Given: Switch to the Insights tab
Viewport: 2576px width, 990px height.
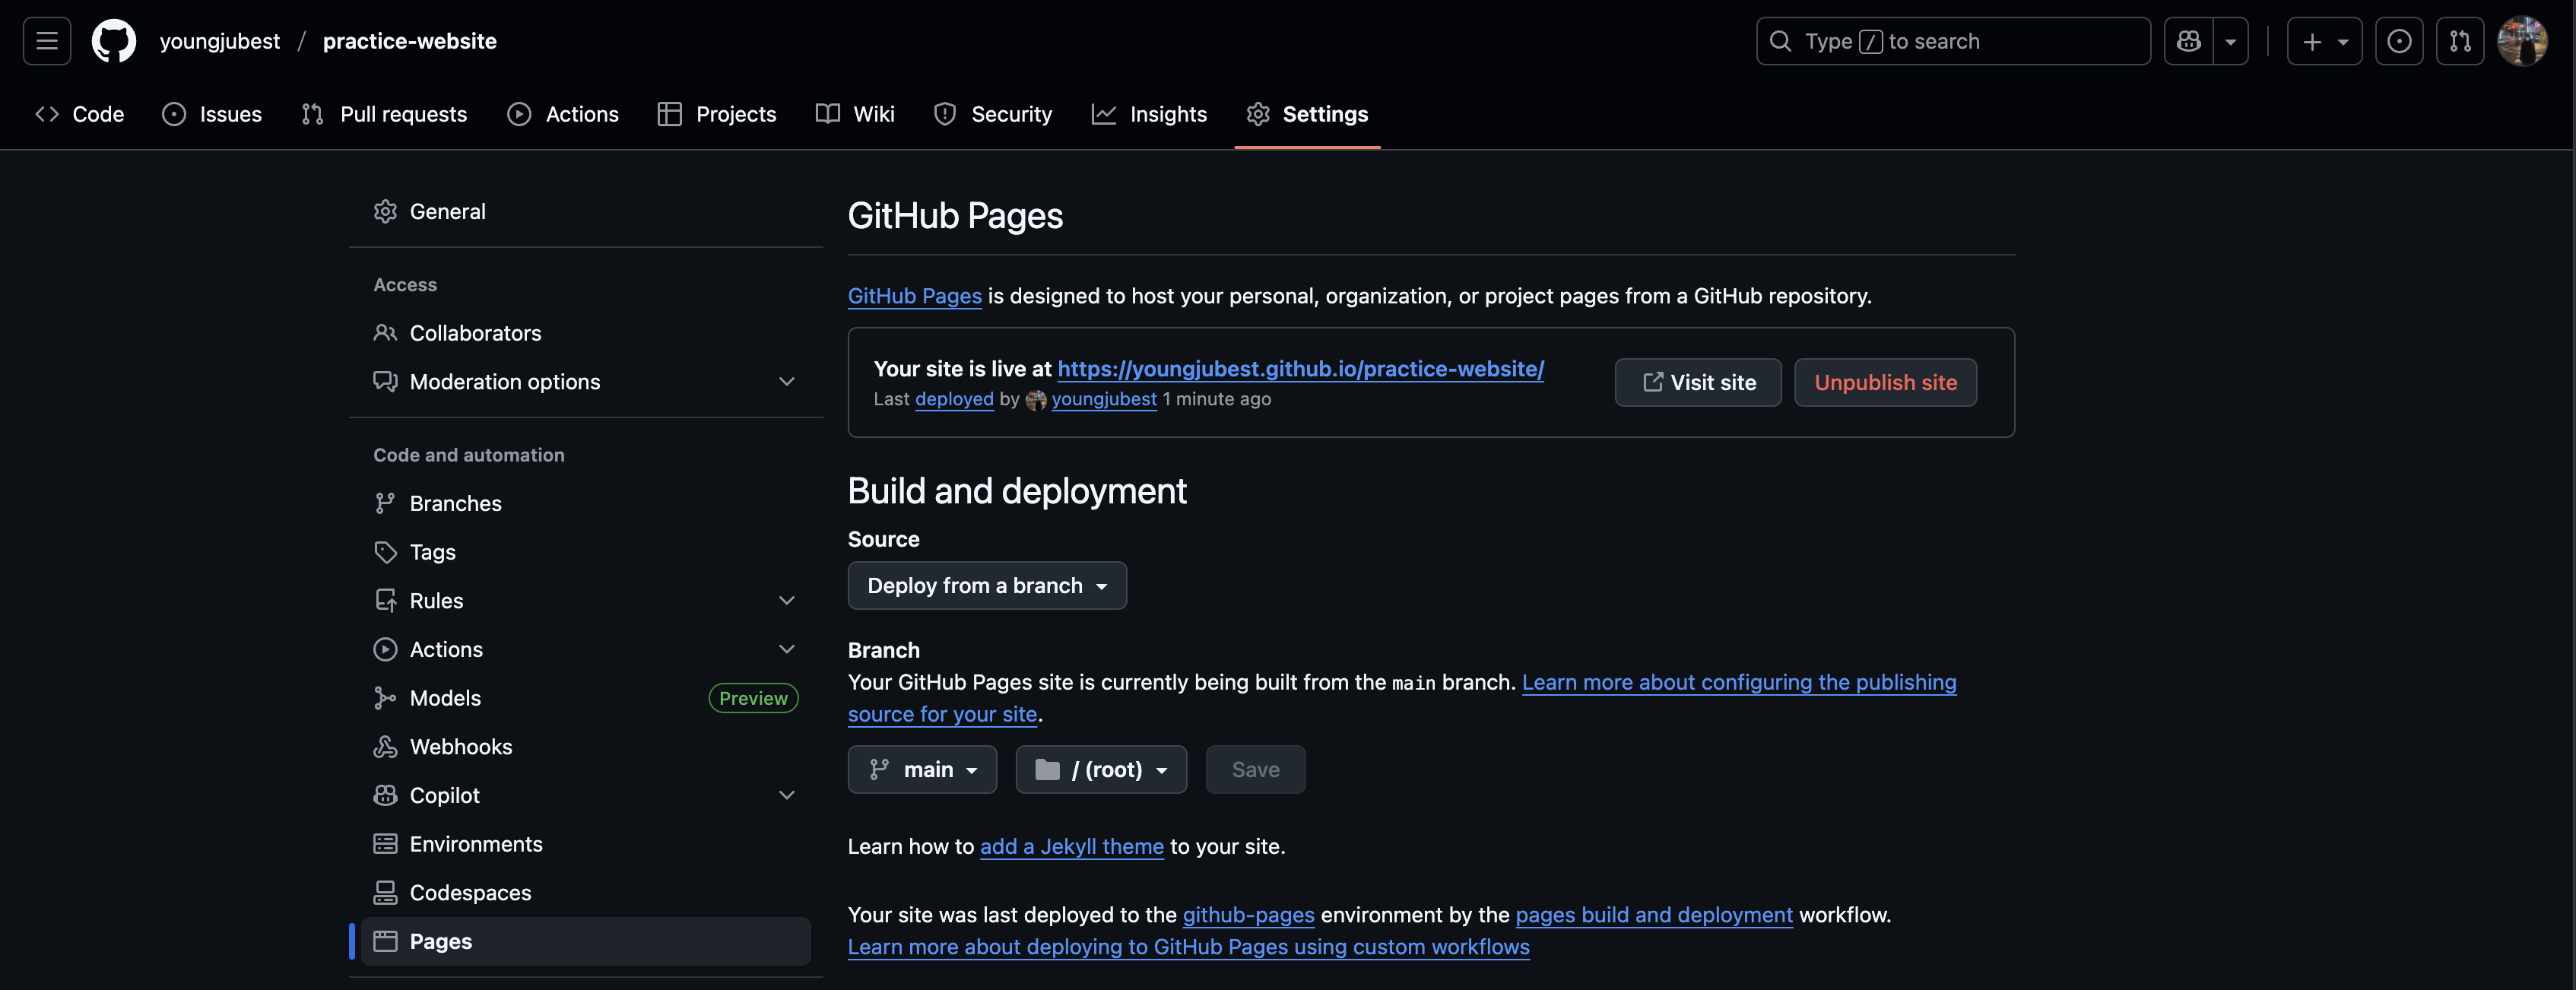Looking at the screenshot, I should [x=1149, y=114].
